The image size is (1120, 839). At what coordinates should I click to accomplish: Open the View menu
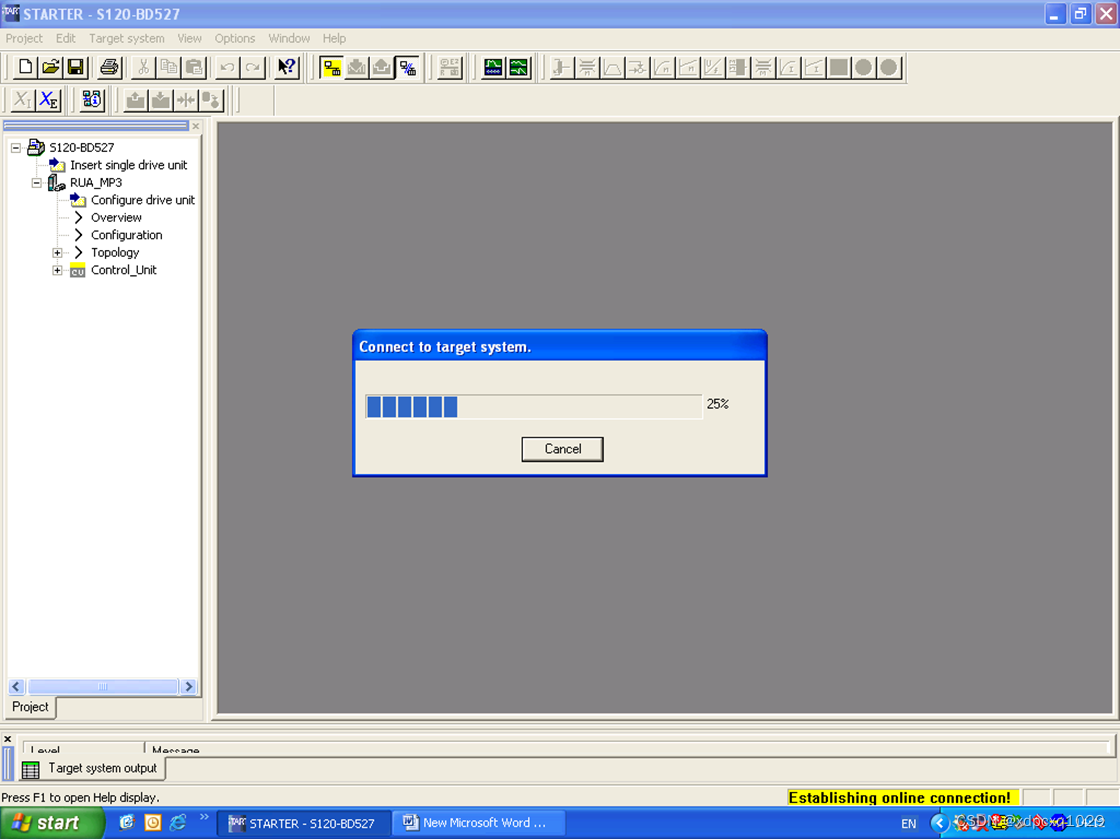pos(189,39)
